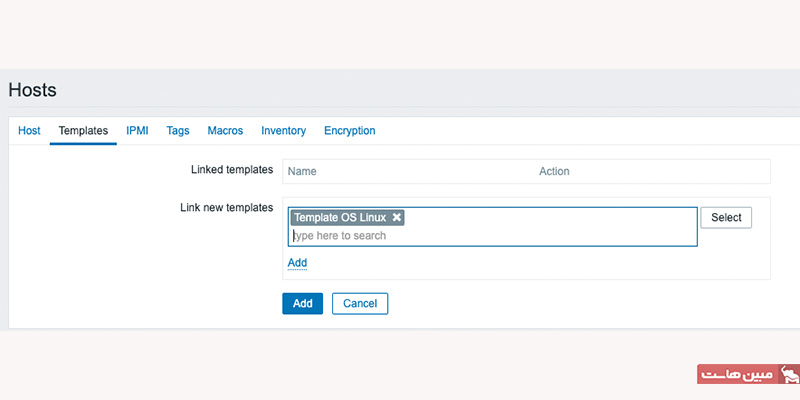Screen dimensions: 800x400
Task: Click the Name column header
Action: click(x=302, y=171)
